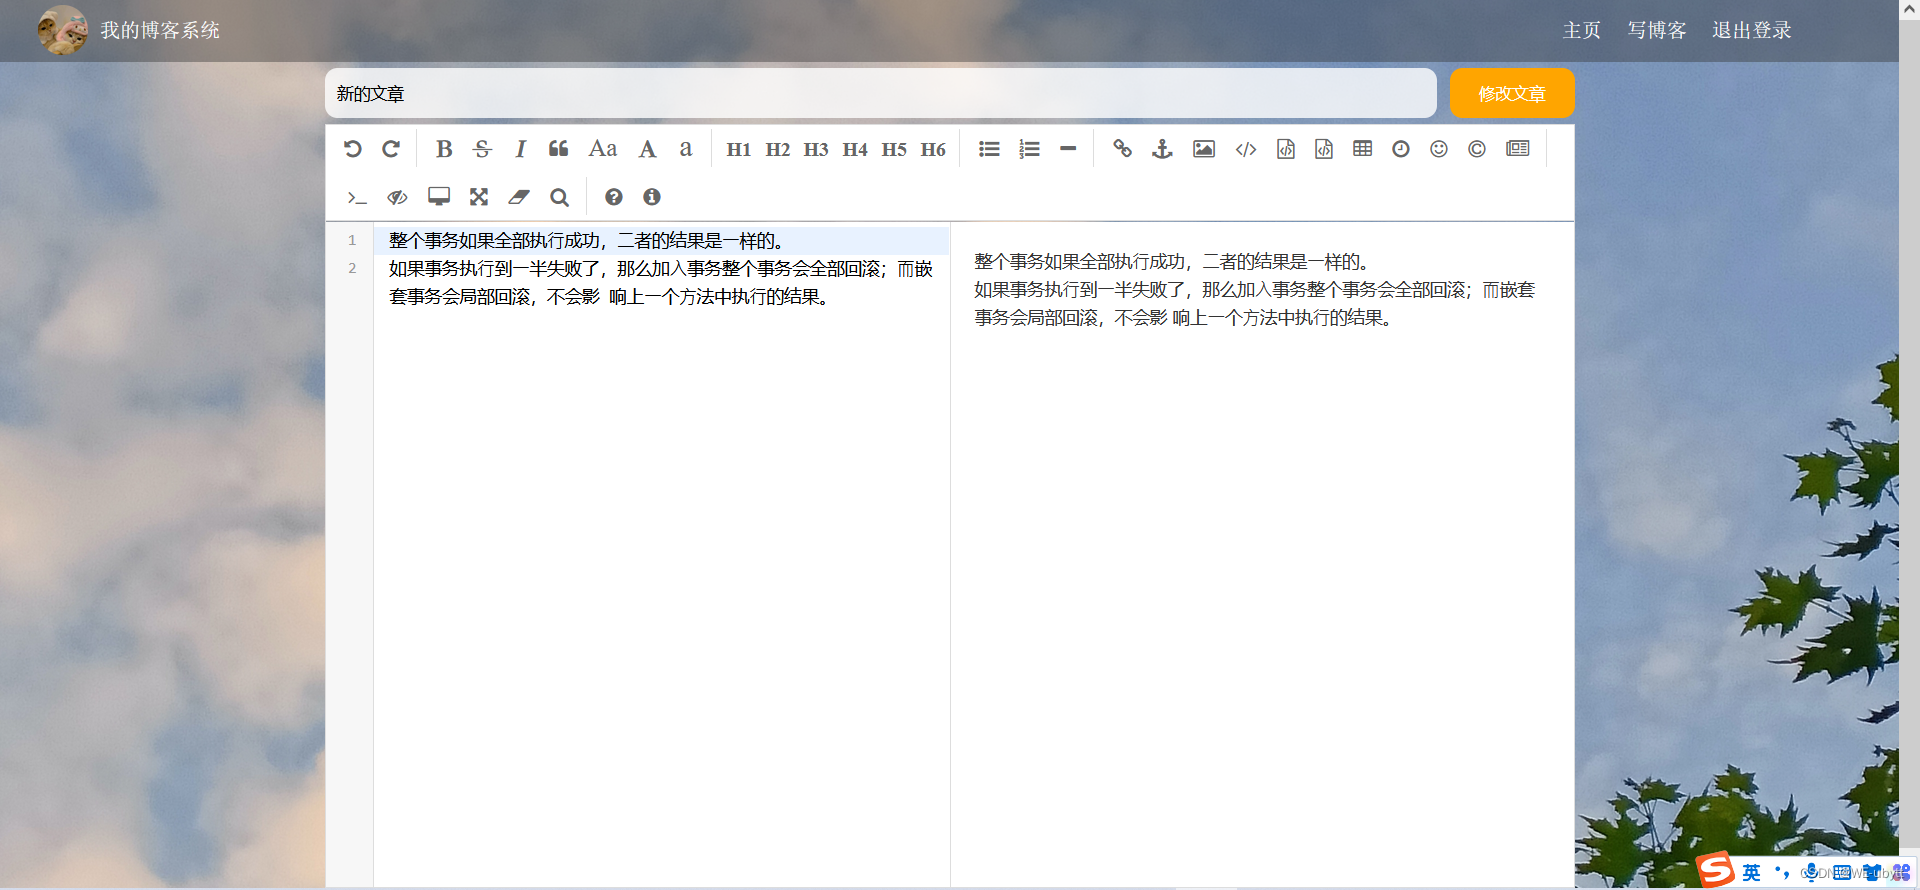Convert selection to lowercase with a icon
Image resolution: width=1920 pixels, height=890 pixels.
pos(686,149)
